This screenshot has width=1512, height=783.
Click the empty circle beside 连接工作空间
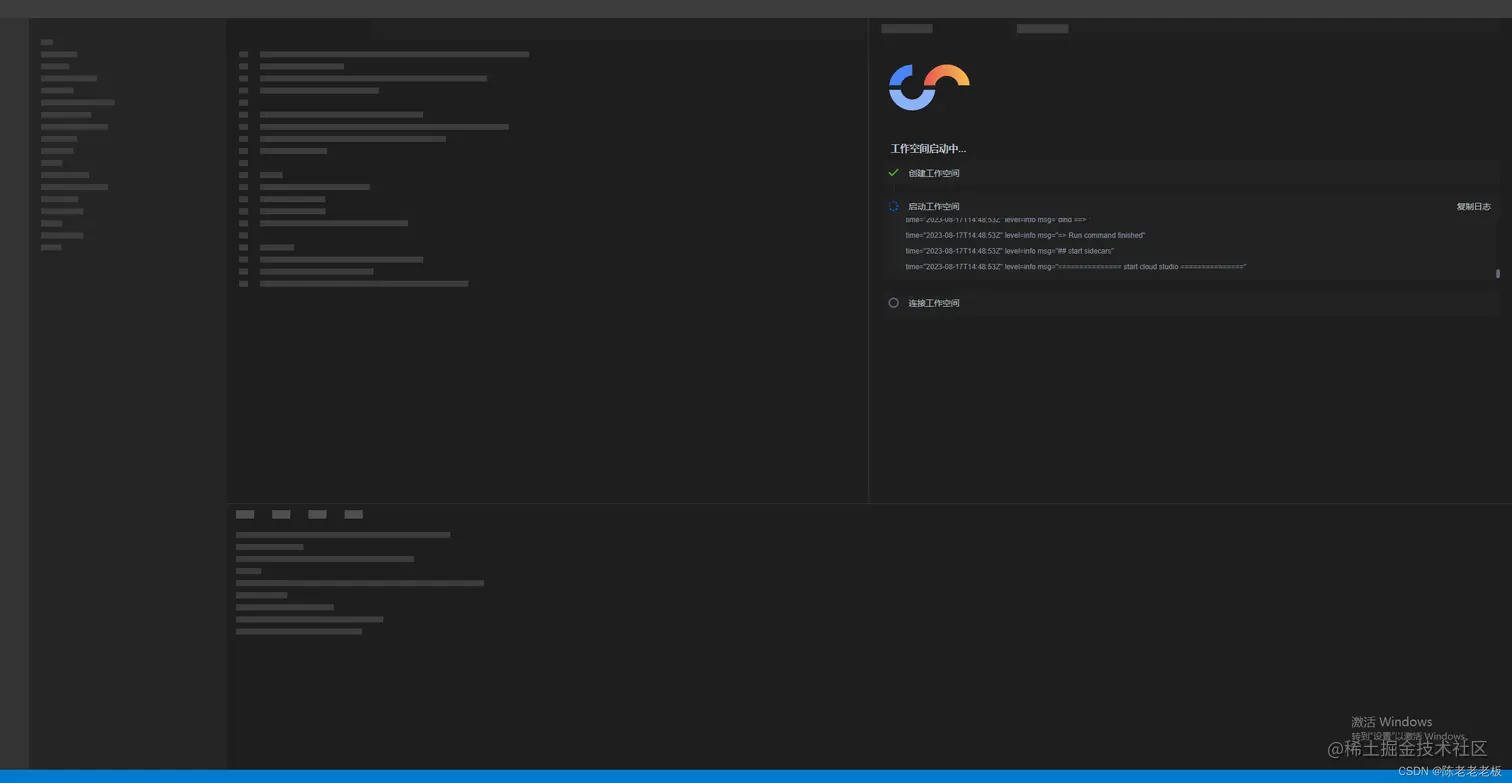894,303
